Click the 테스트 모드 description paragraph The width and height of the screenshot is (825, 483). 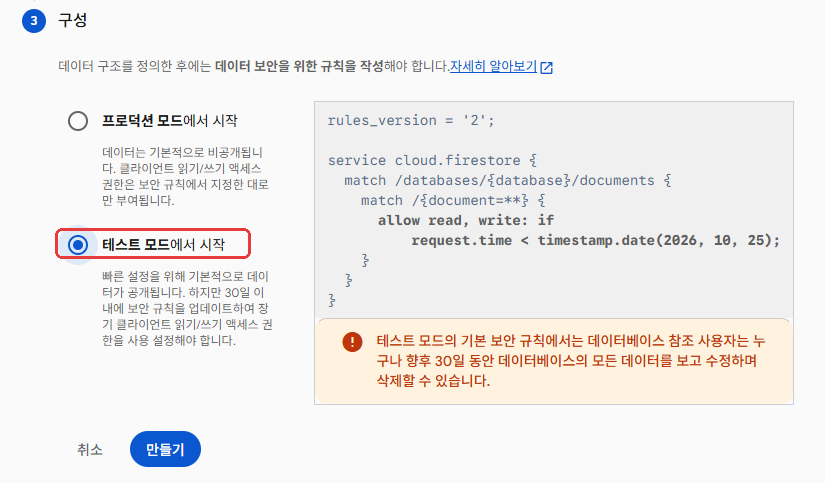pos(187,308)
